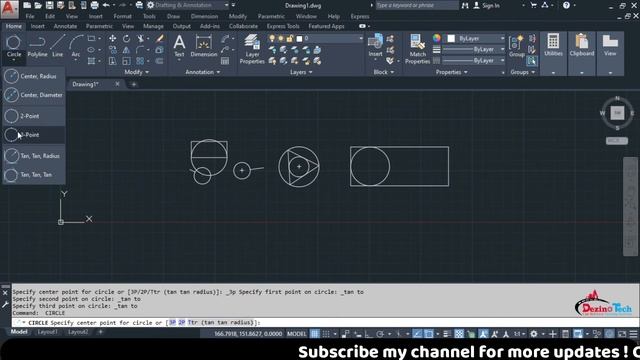Select the Mirror tool in Modify panel
The image size is (640, 360).
(x=127, y=50)
